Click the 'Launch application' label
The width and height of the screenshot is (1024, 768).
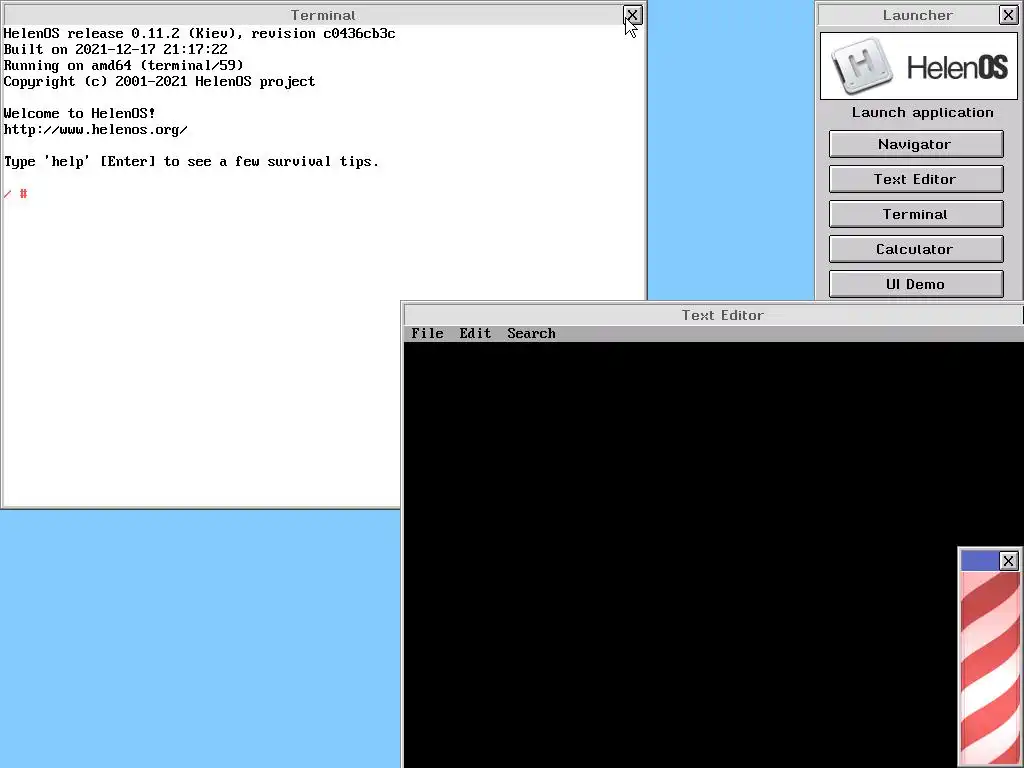[922, 112]
